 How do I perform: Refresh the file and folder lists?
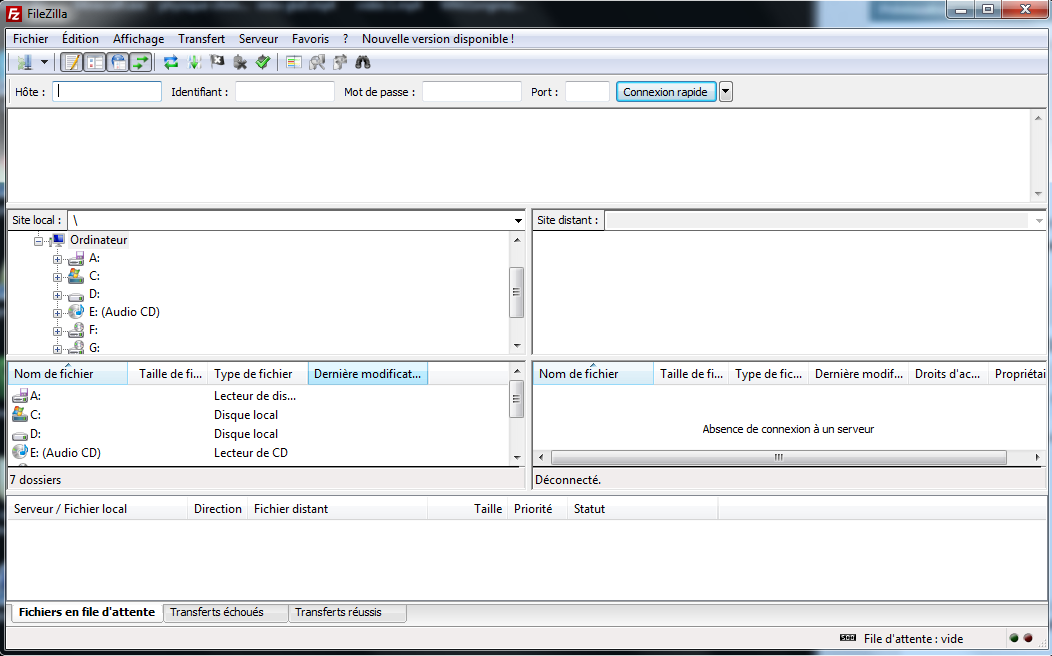(x=171, y=62)
